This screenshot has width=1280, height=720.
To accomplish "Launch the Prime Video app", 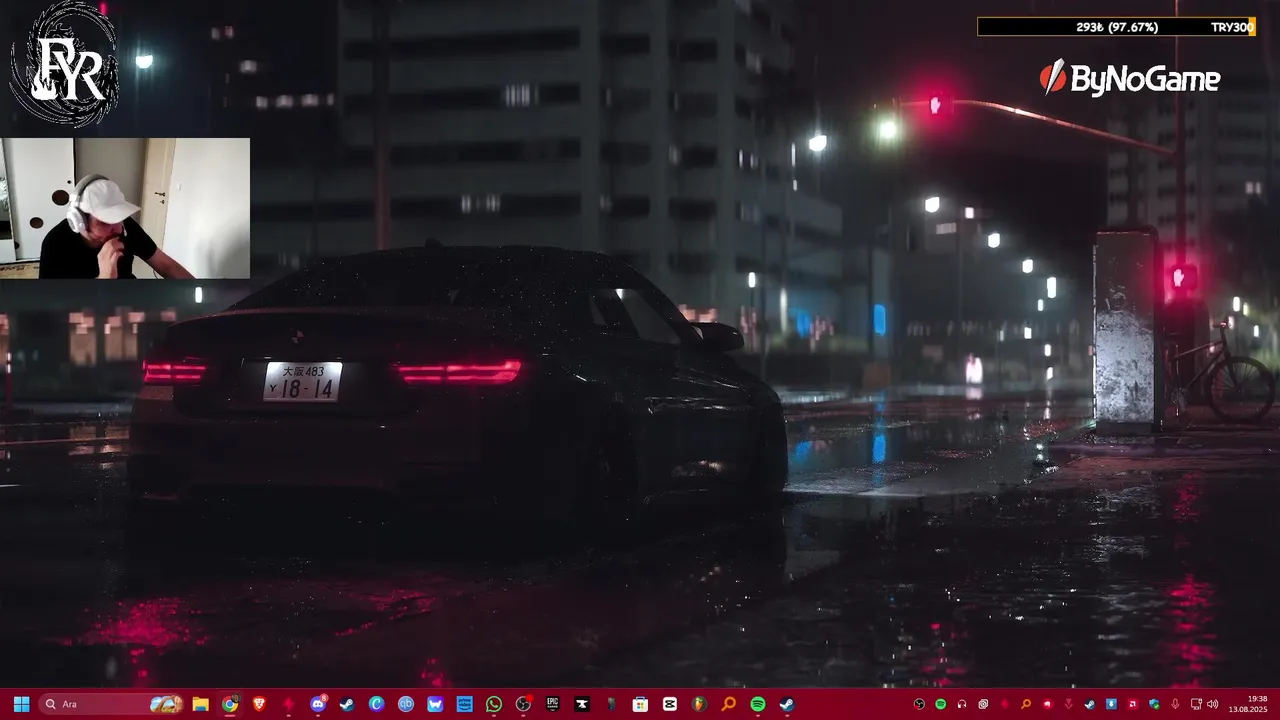I will coord(464,704).
